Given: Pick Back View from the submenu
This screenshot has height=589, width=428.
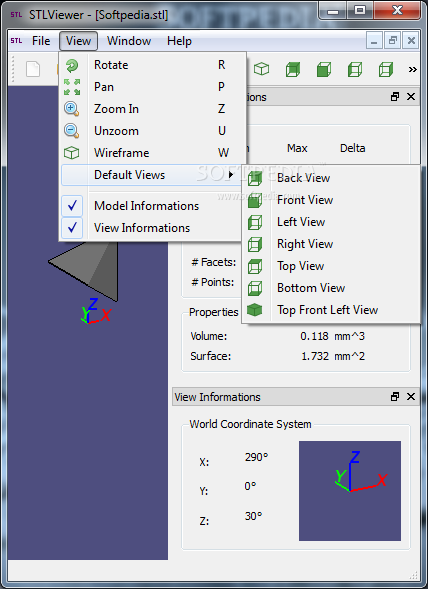Looking at the screenshot, I should (x=331, y=178).
